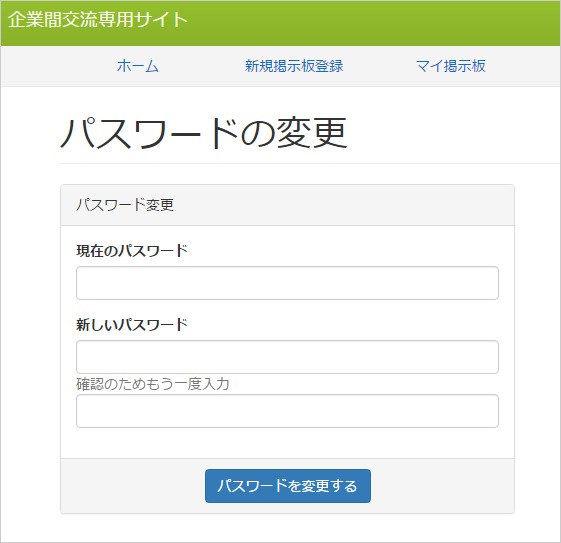Submit with the パスワードを変更する button
Viewport: 561px width, 543px height.
point(288,486)
